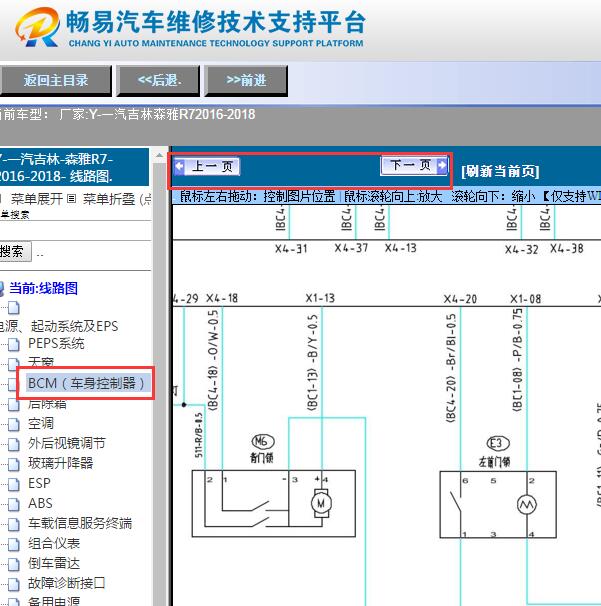Open the ESP wiring diagram
The height and width of the screenshot is (606, 601).
pos(39,483)
